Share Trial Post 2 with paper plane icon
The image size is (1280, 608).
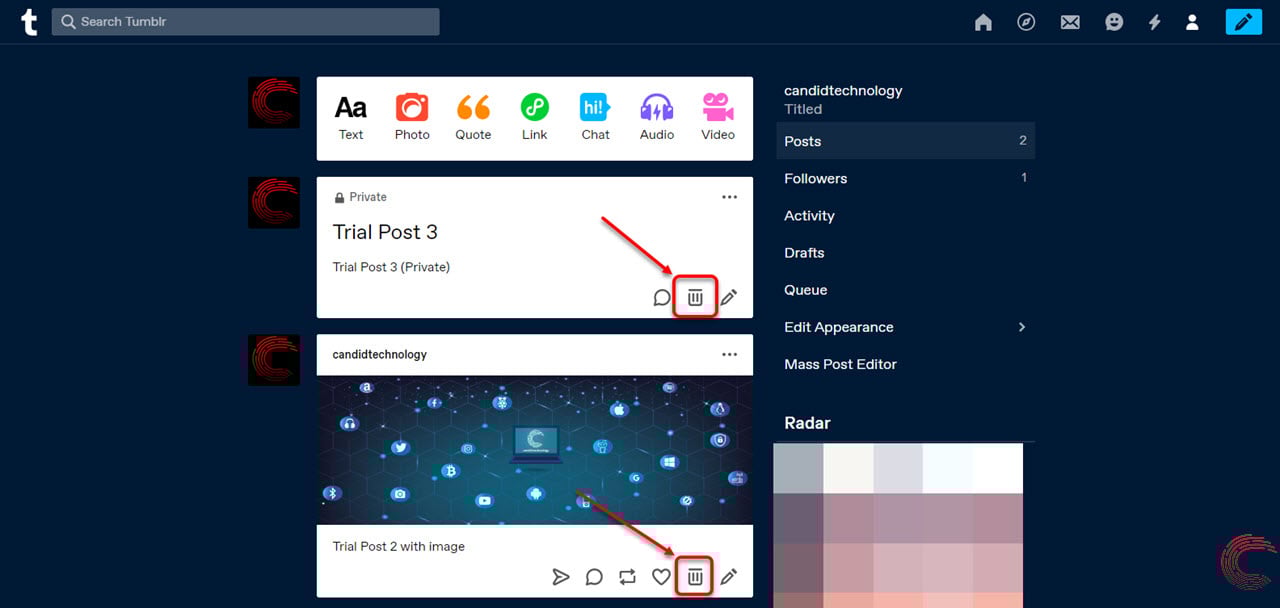click(x=561, y=576)
